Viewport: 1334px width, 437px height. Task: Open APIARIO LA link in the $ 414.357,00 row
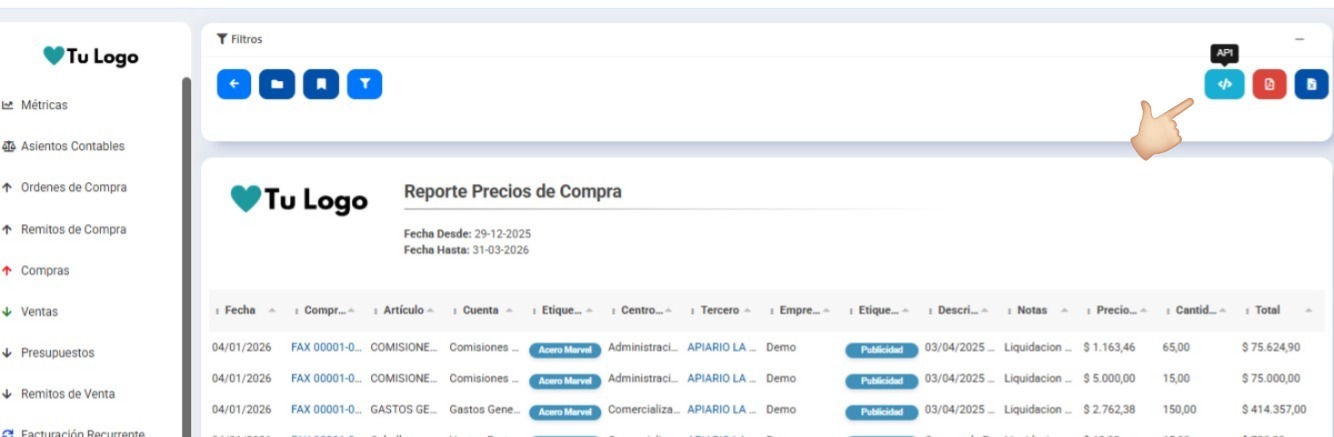[x=722, y=409]
